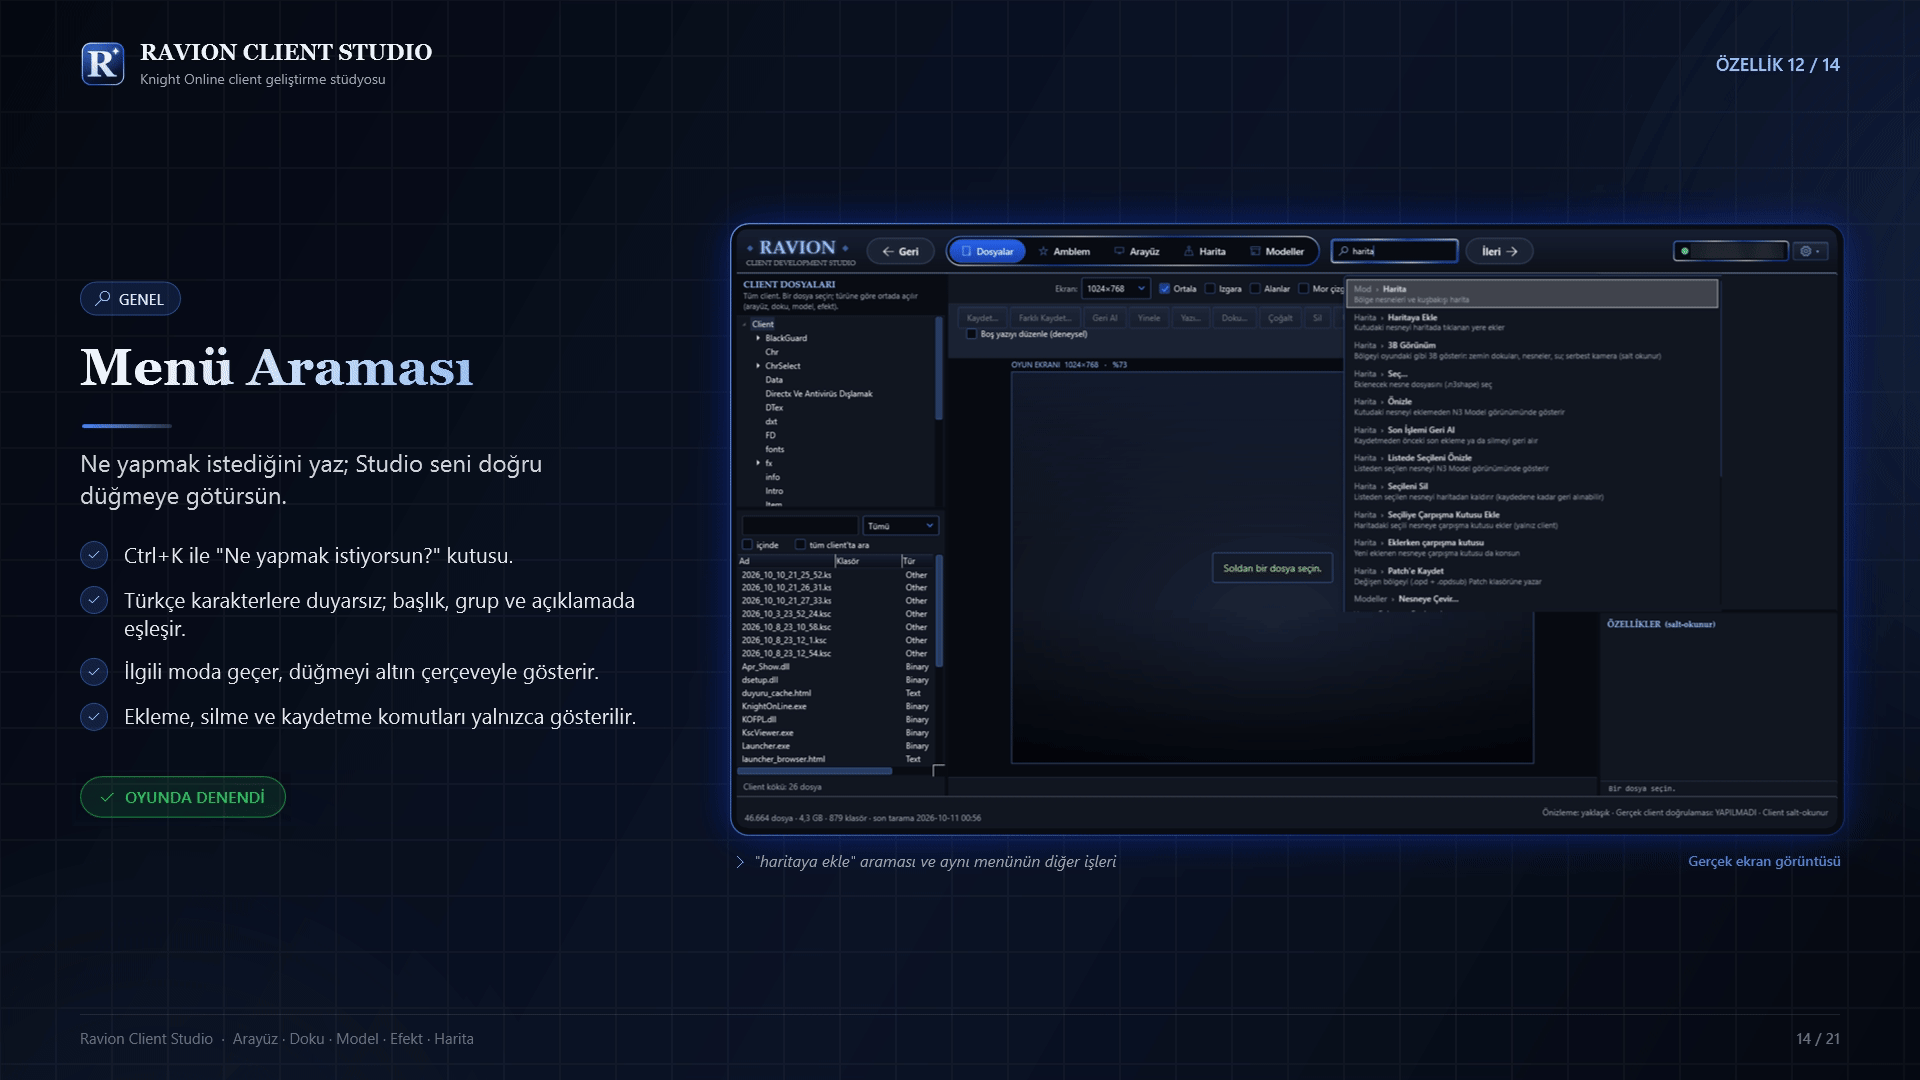Image resolution: width=1920 pixels, height=1080 pixels.
Task: Click the GENEL category badge
Action: tap(130, 299)
